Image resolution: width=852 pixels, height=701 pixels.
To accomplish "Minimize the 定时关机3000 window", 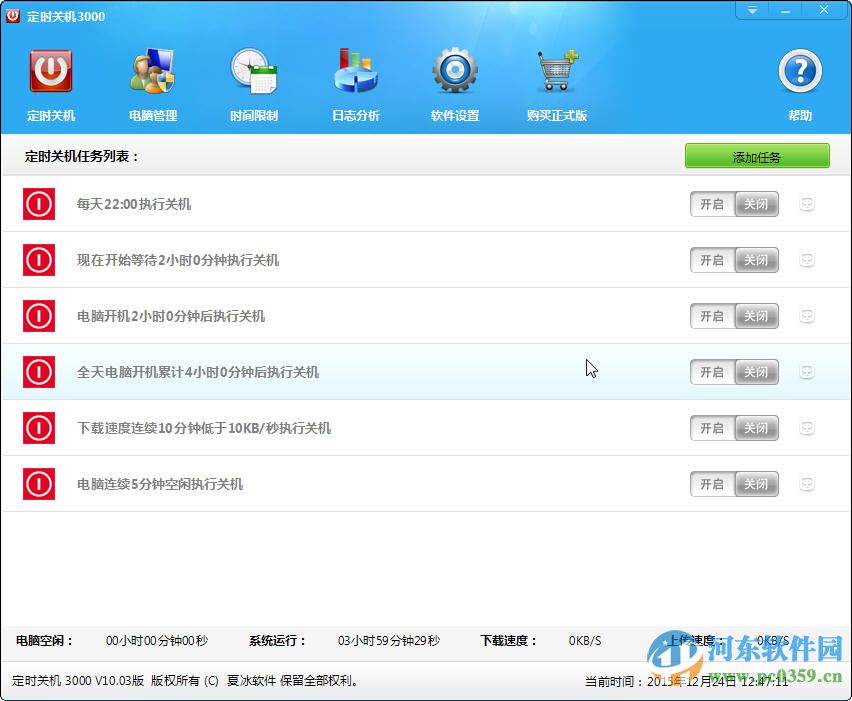I will pos(785,10).
